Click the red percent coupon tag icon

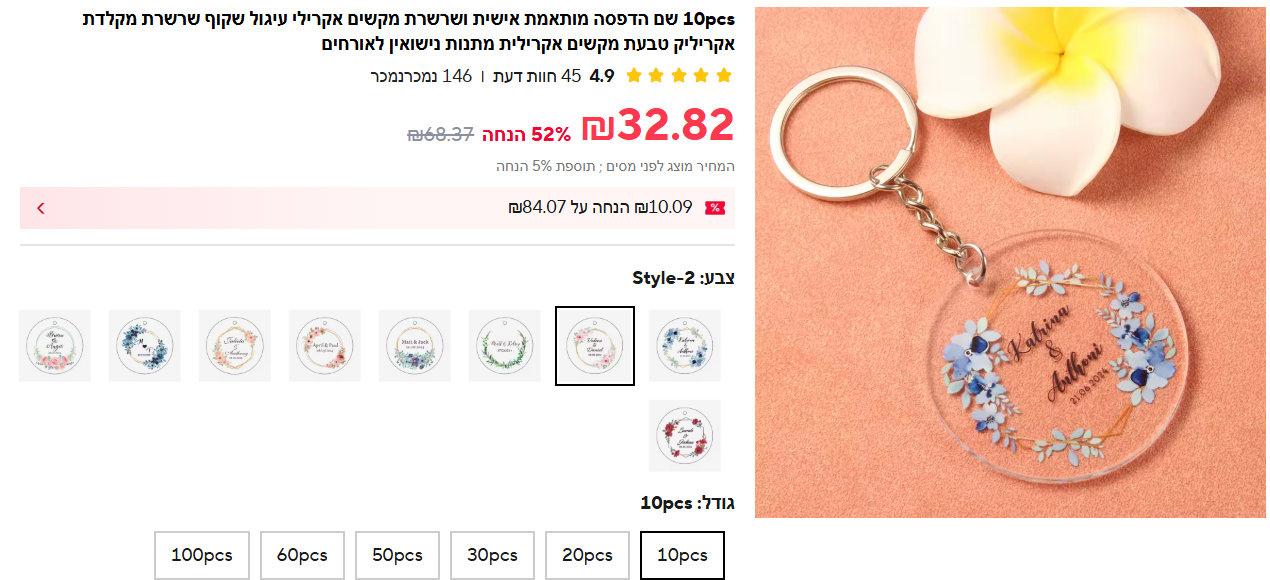715,208
